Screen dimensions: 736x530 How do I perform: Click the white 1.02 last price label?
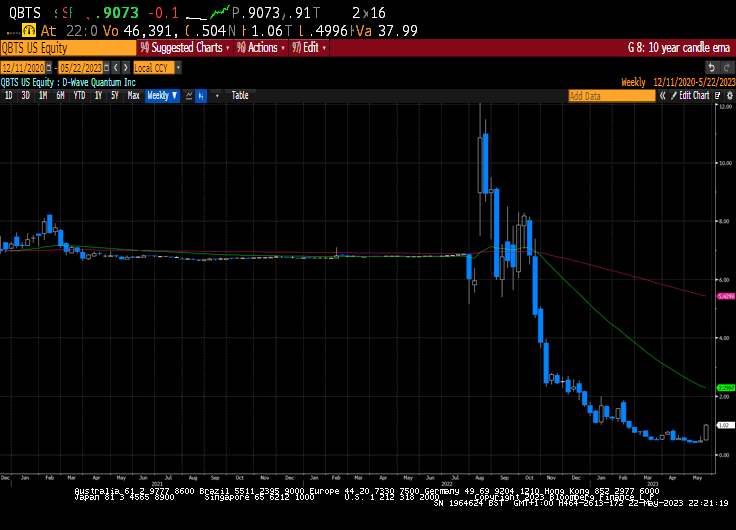click(726, 425)
